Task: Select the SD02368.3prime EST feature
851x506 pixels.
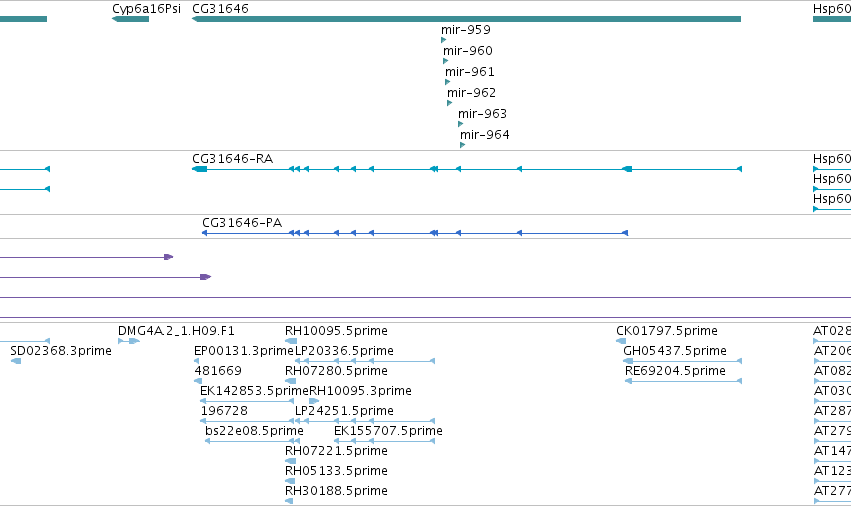Action: (x=16, y=361)
